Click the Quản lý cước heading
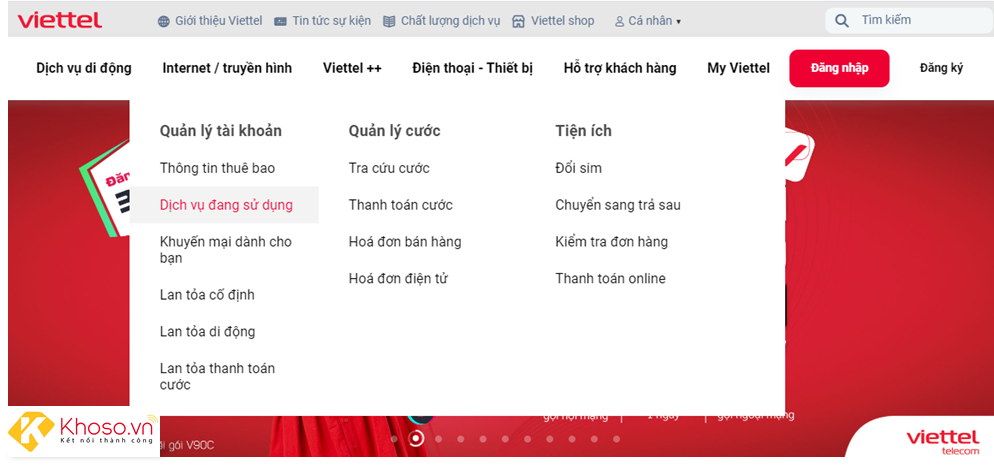 pos(394,131)
